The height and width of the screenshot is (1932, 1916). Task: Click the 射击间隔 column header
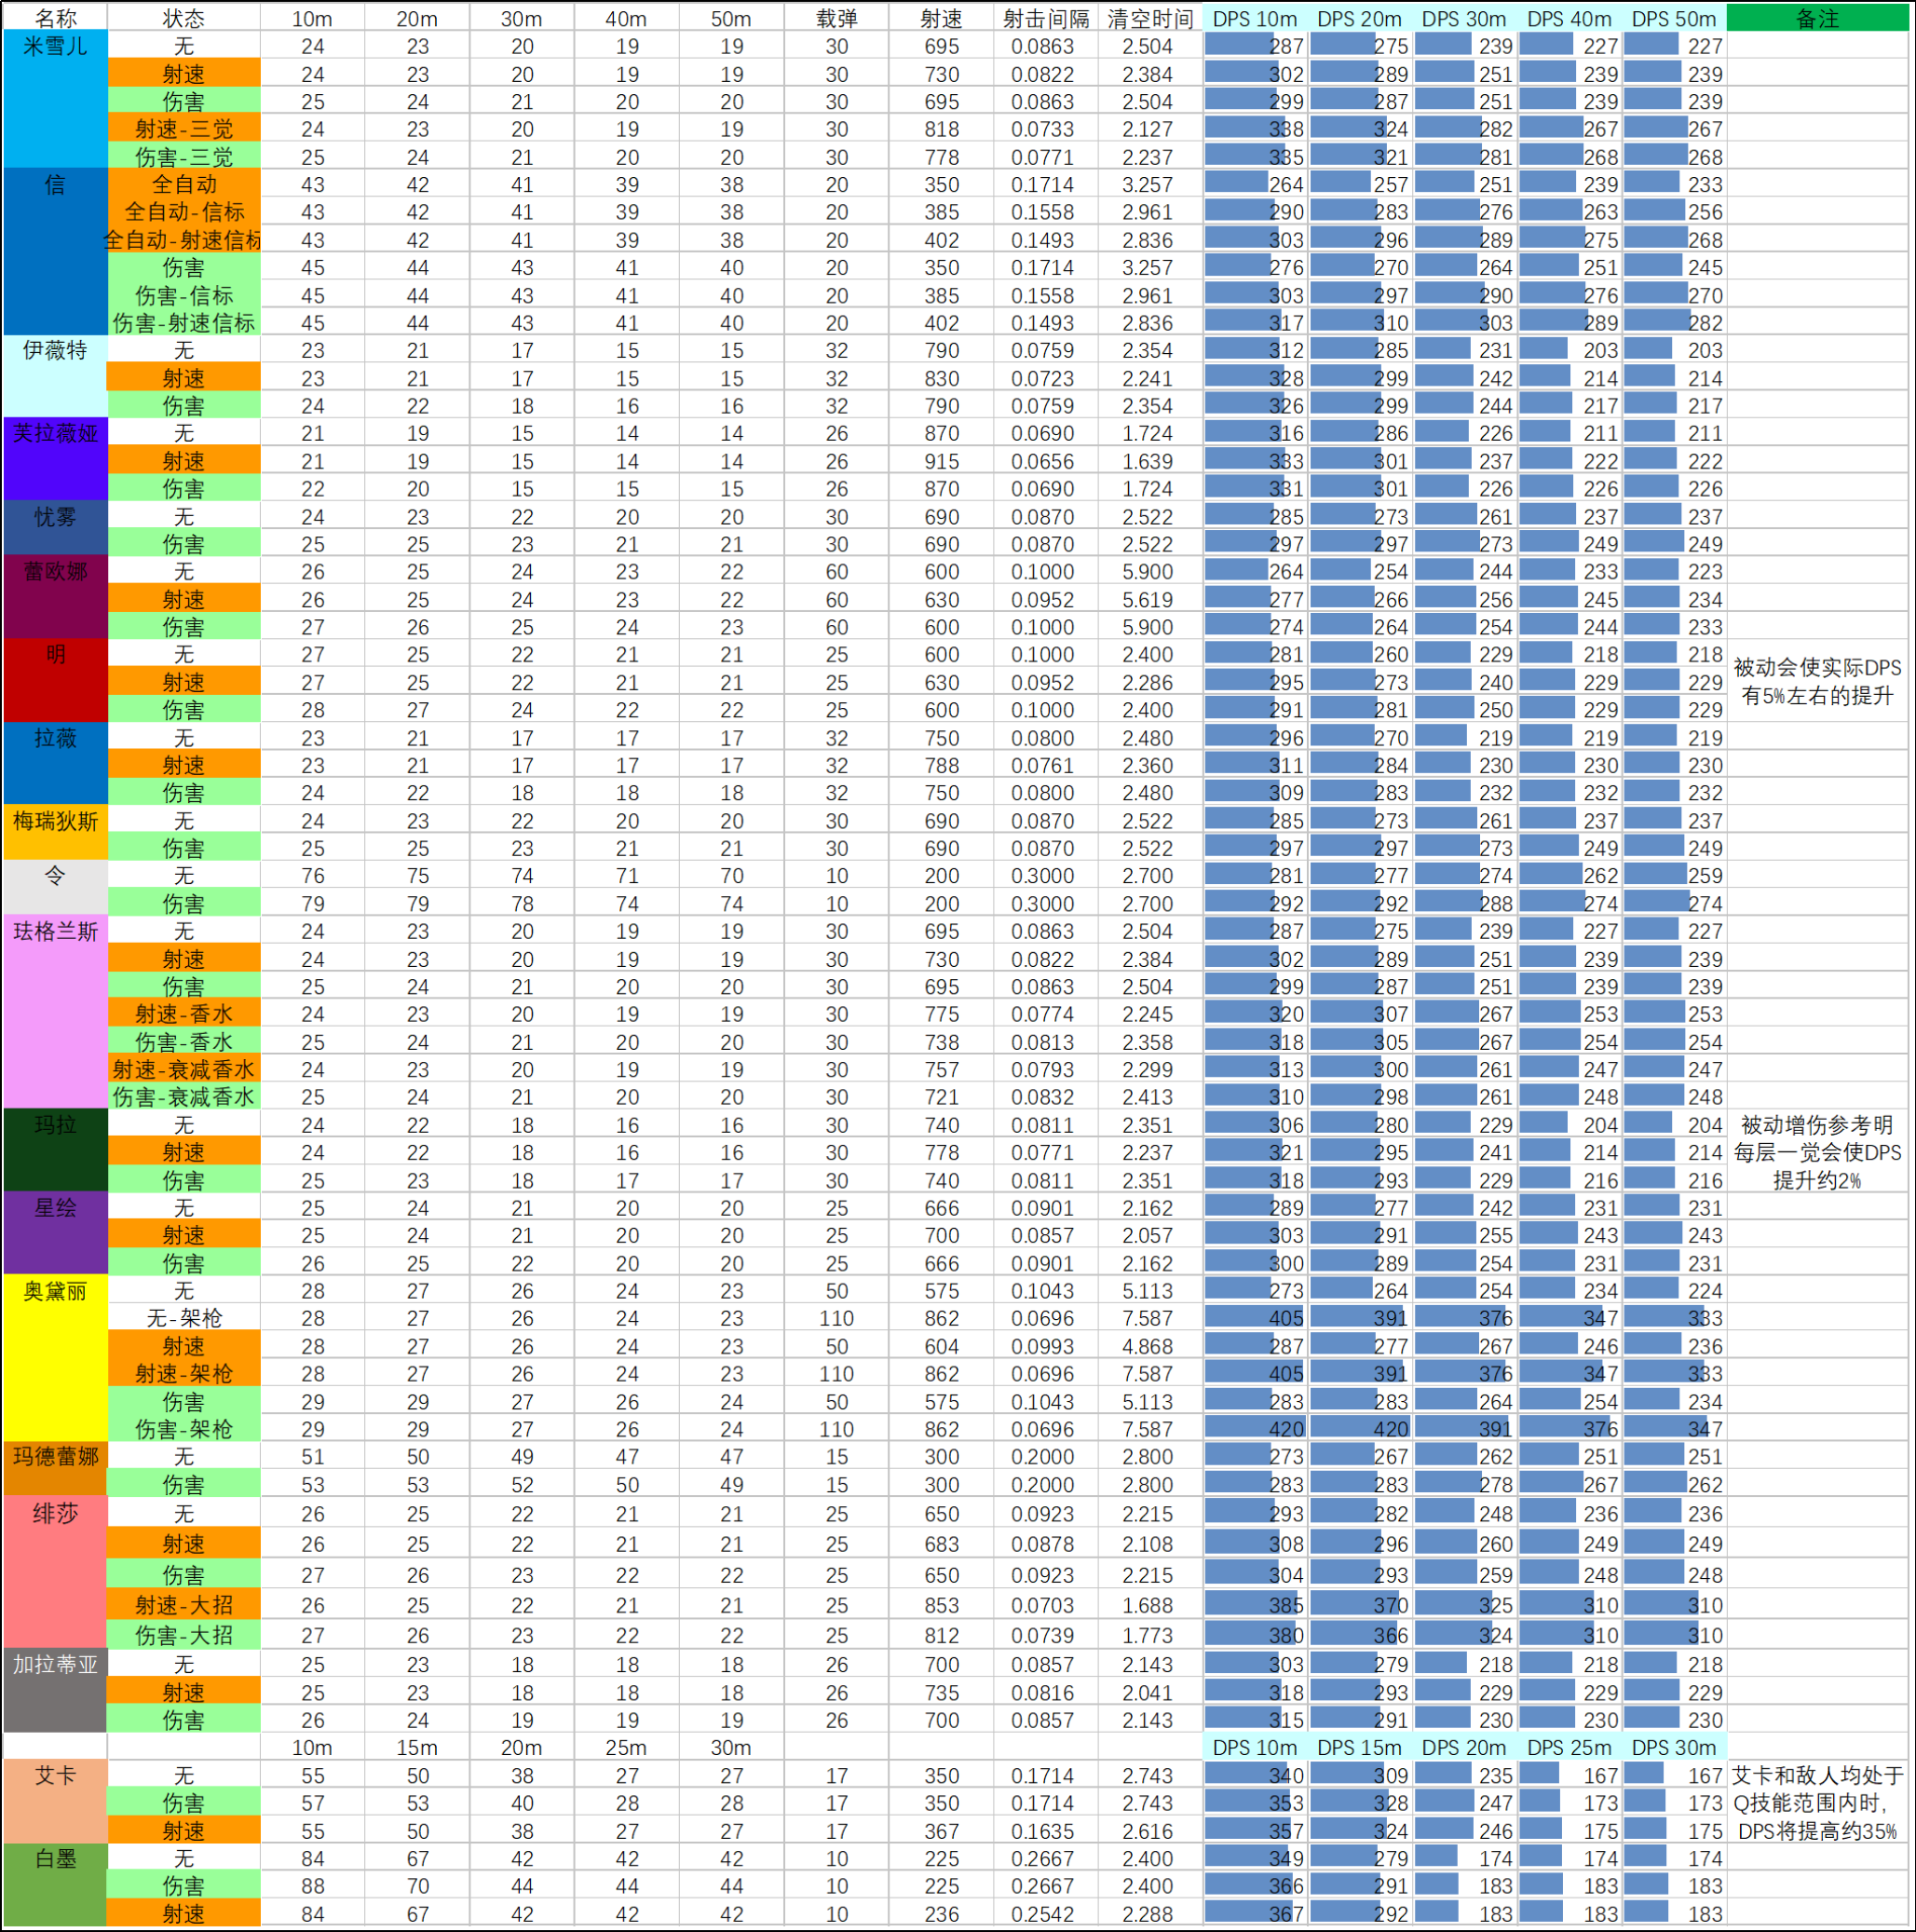pos(1046,18)
